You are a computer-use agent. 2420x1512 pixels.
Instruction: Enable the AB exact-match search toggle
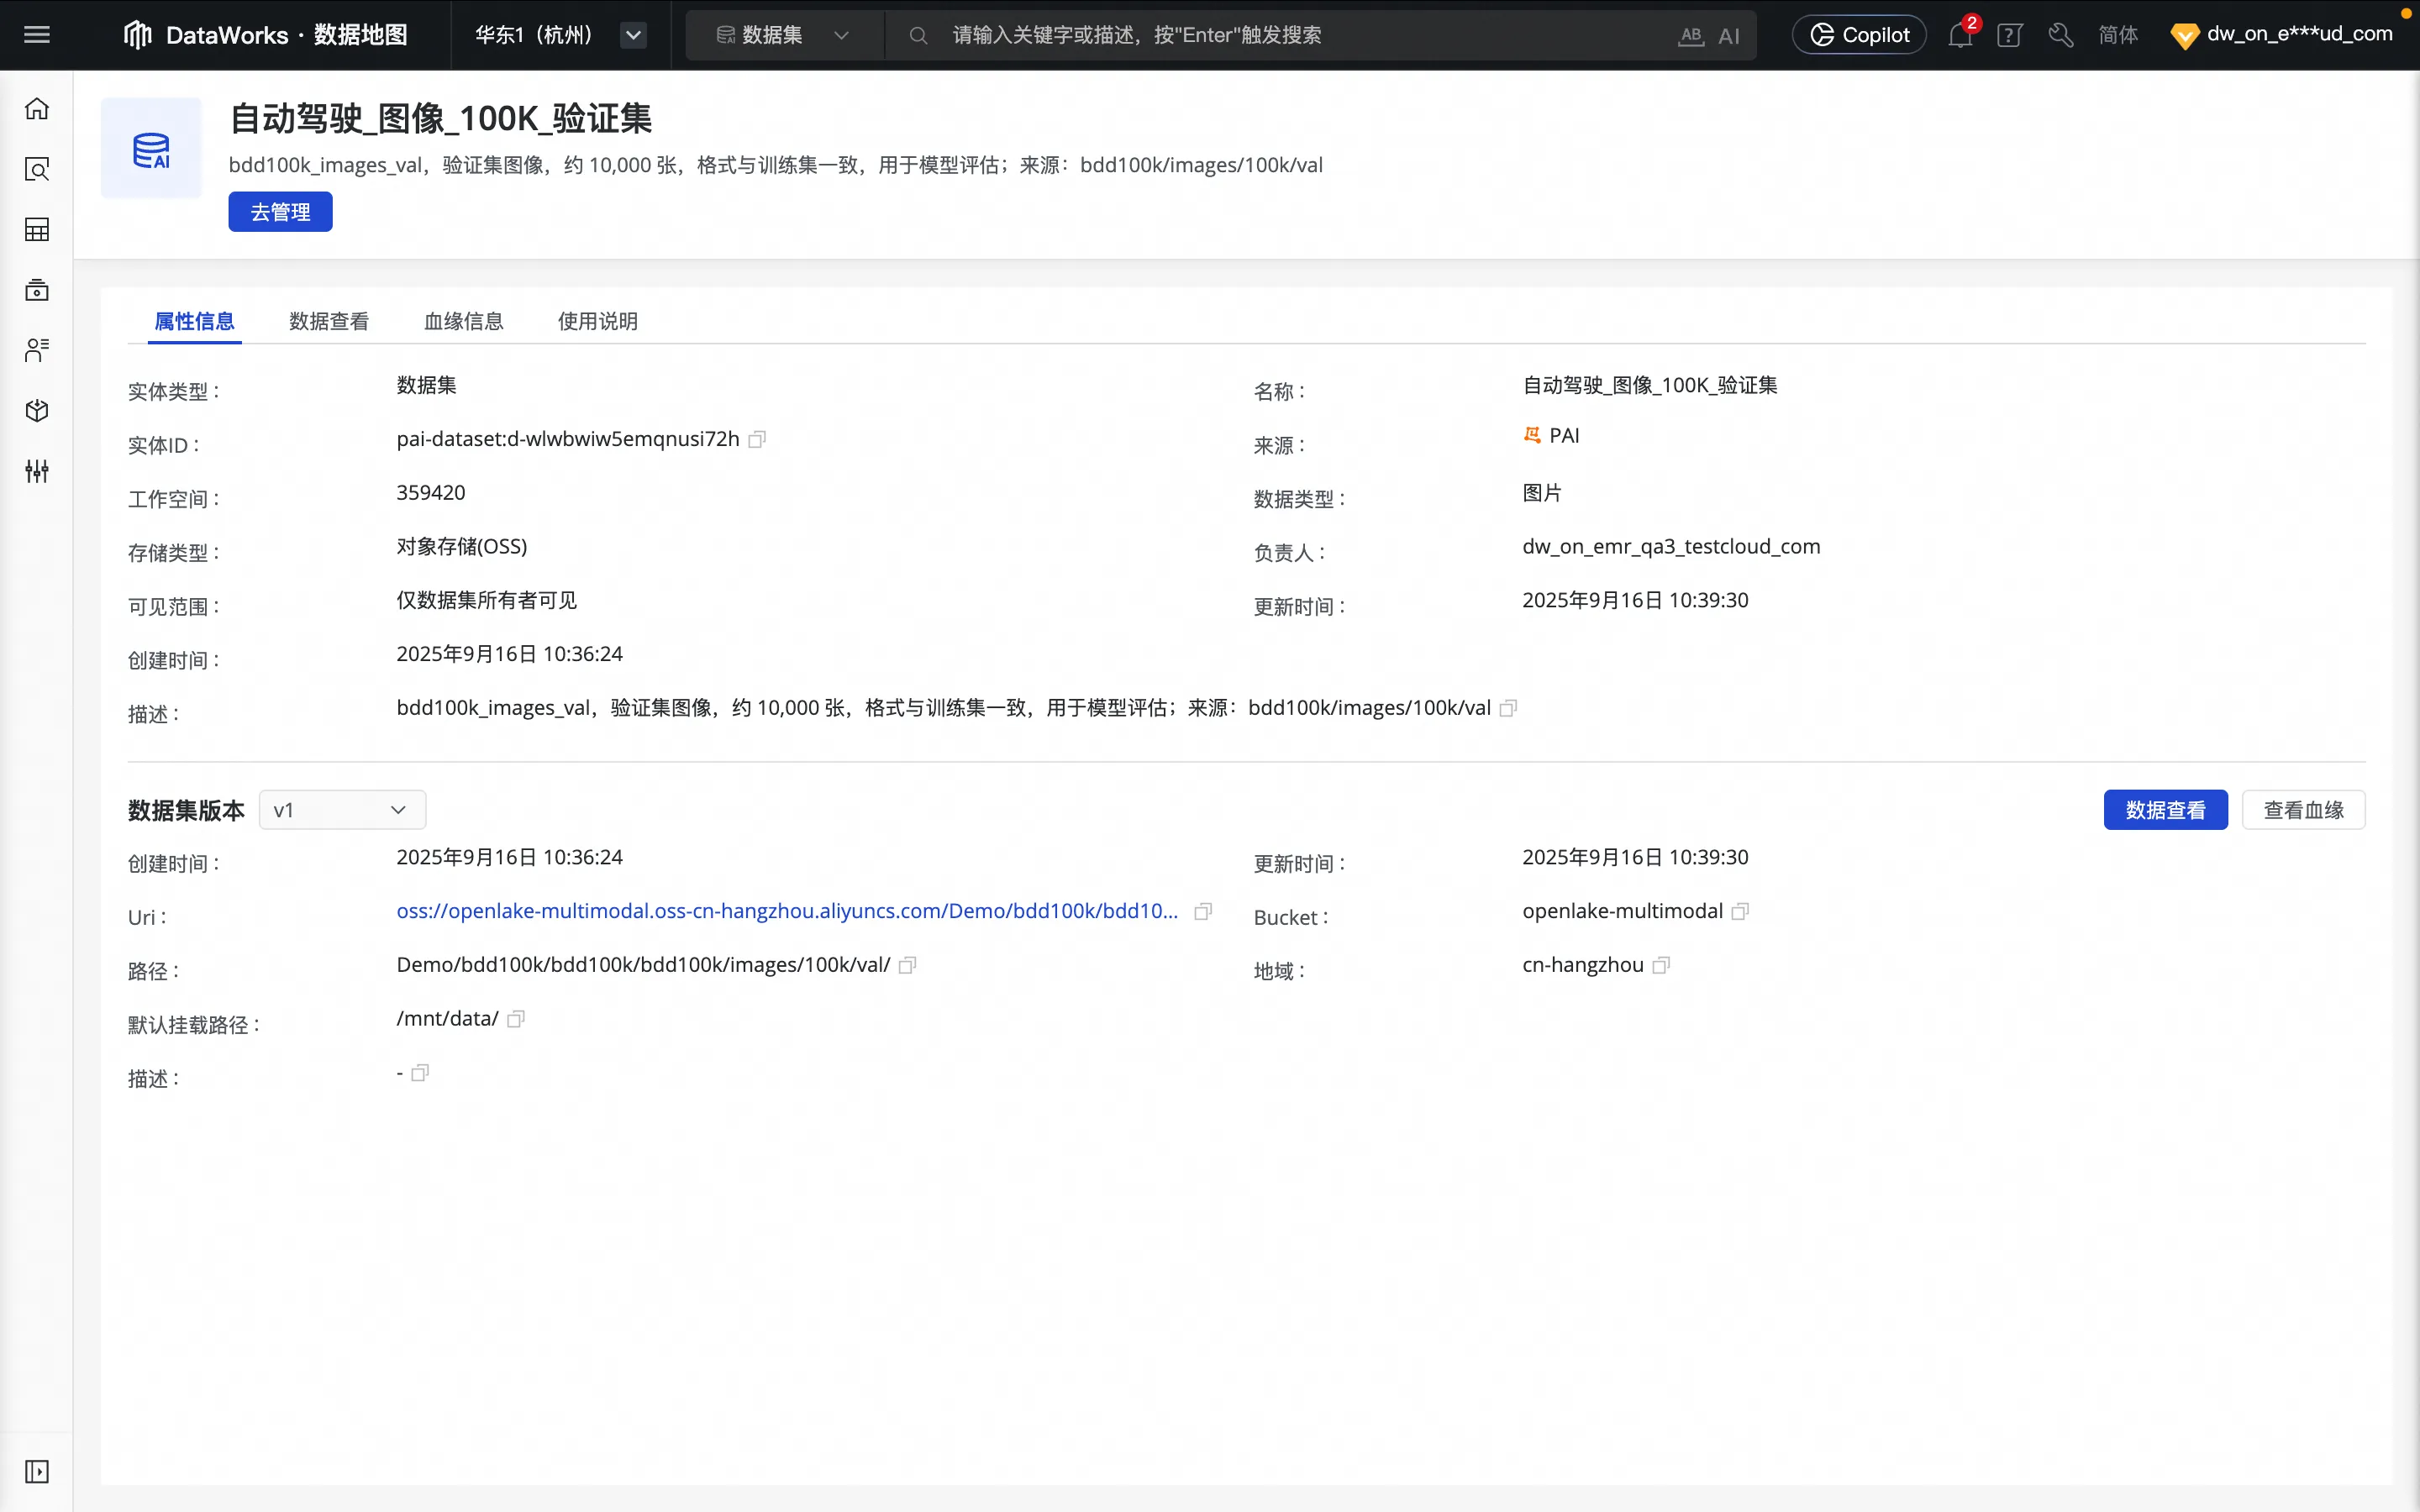1689,34
